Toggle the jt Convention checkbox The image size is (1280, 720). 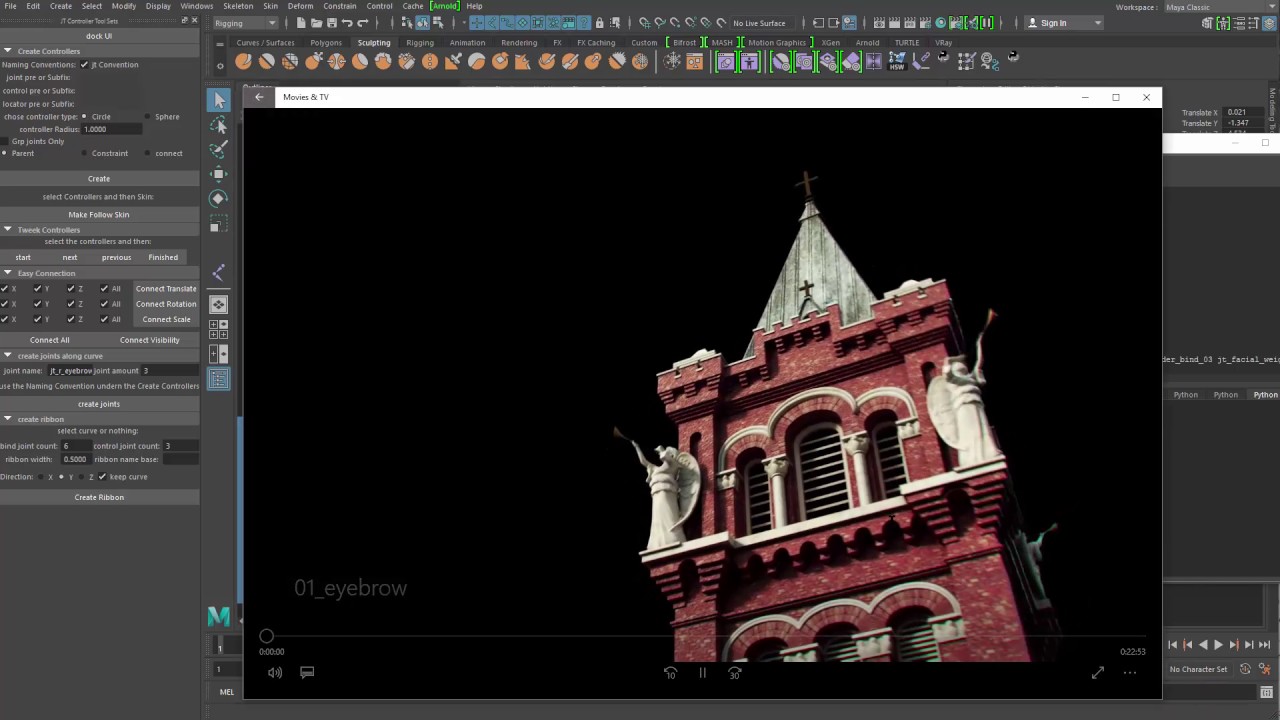pos(85,65)
